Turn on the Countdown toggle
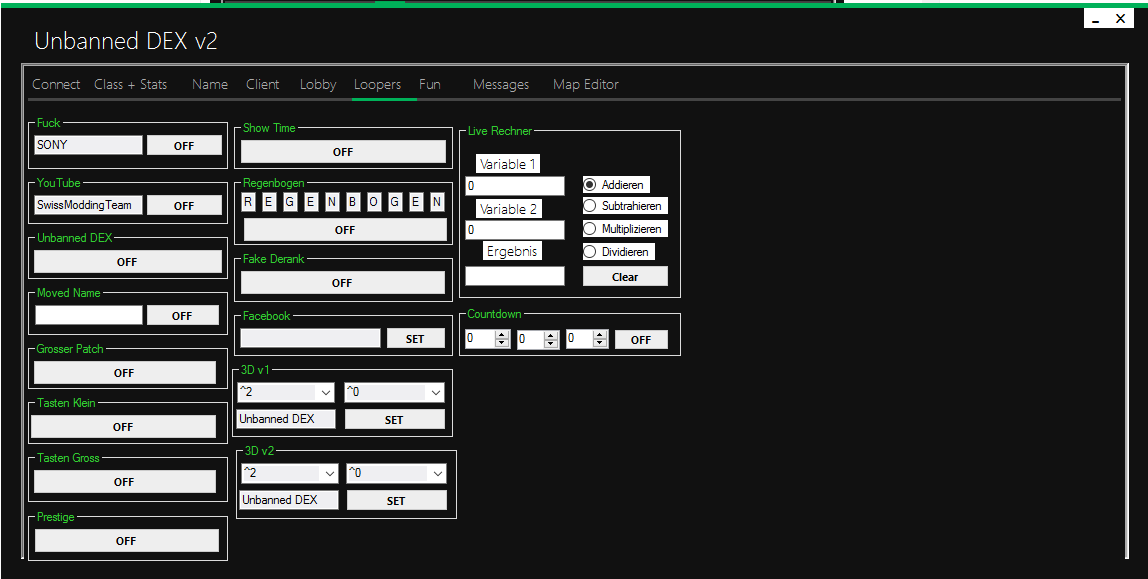Screen dimensions: 1148x579 (x=641, y=340)
